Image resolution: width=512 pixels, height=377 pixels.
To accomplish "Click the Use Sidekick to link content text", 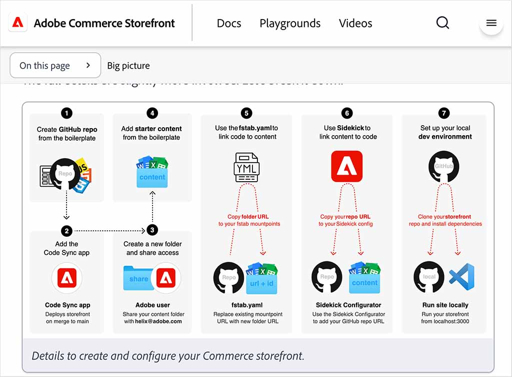I will (348, 132).
